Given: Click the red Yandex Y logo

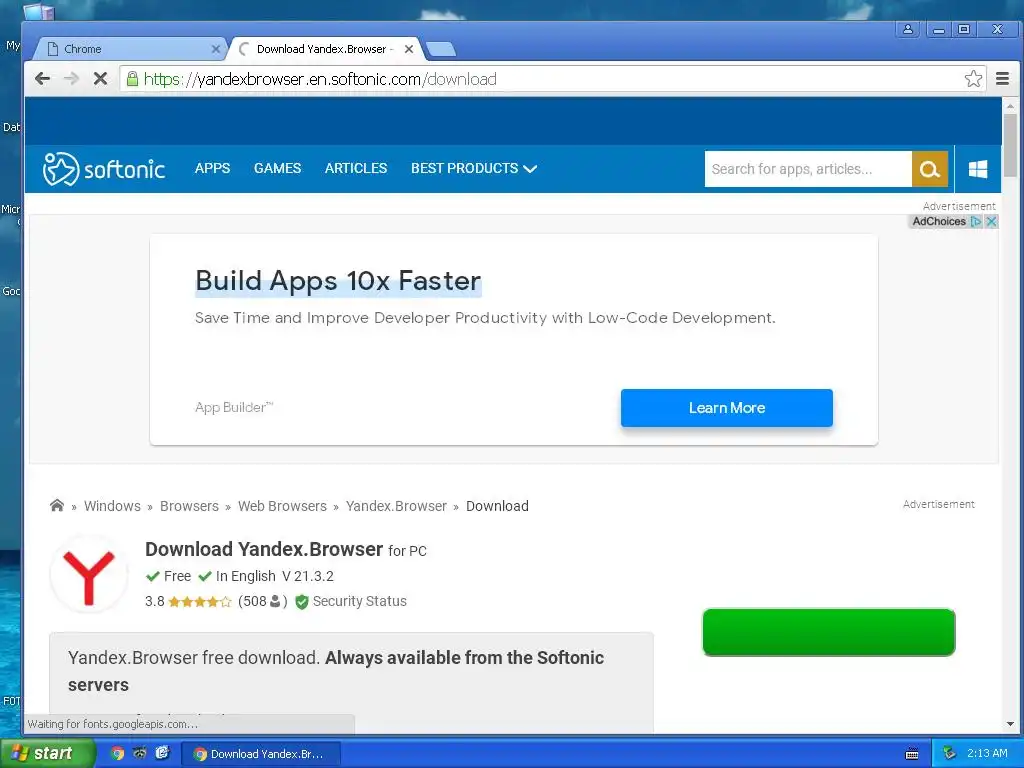Looking at the screenshot, I should 89,575.
